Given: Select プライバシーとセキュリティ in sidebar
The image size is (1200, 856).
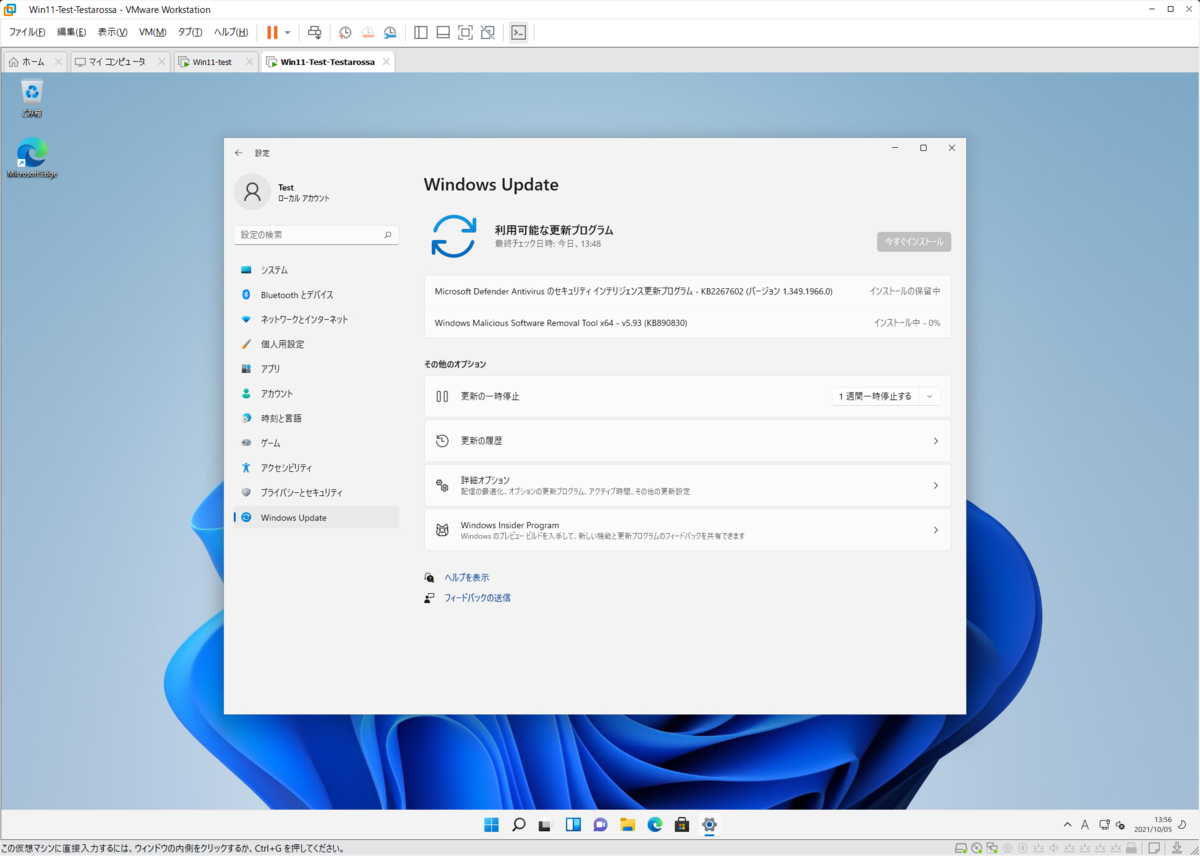Looking at the screenshot, I should [317, 493].
